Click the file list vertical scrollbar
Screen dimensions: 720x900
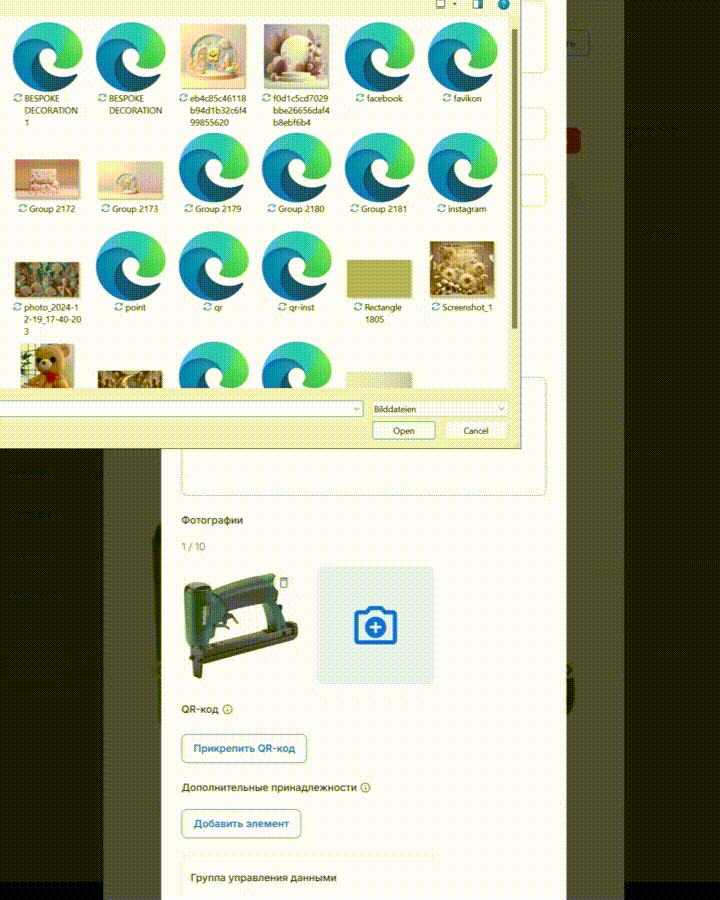tap(514, 178)
